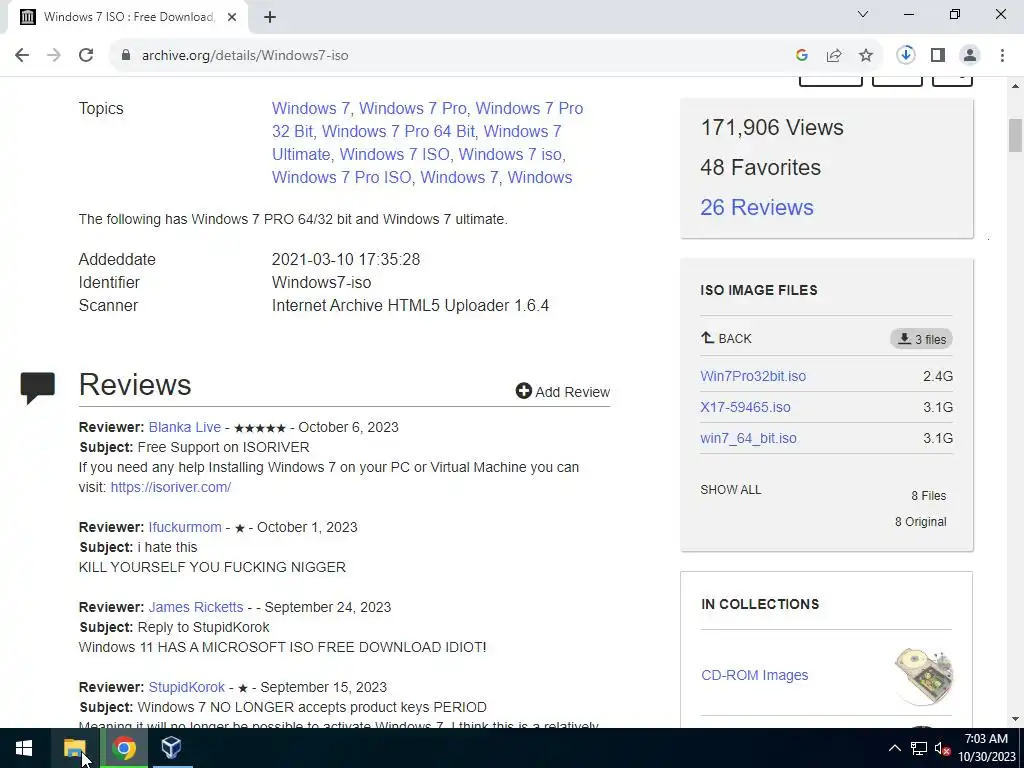Click the 8 Original count text
The image size is (1024, 768).
pos(920,522)
